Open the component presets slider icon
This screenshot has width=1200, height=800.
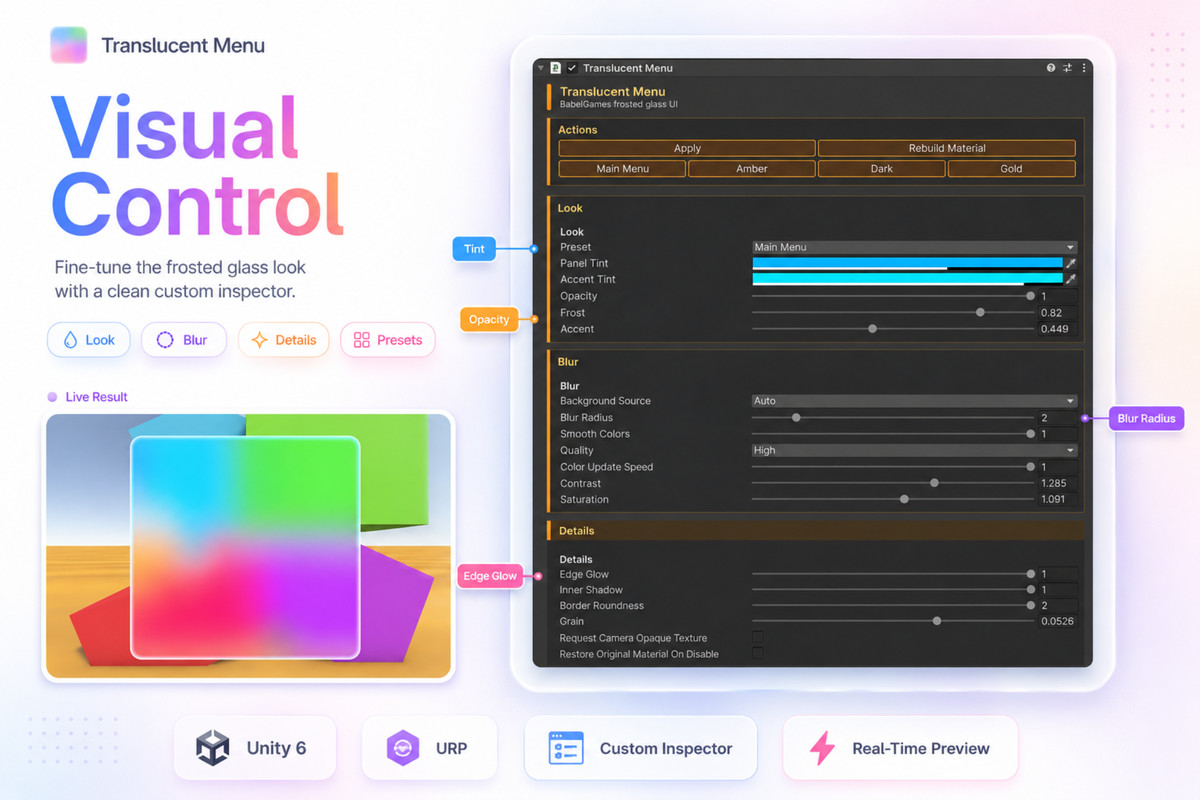[1067, 68]
